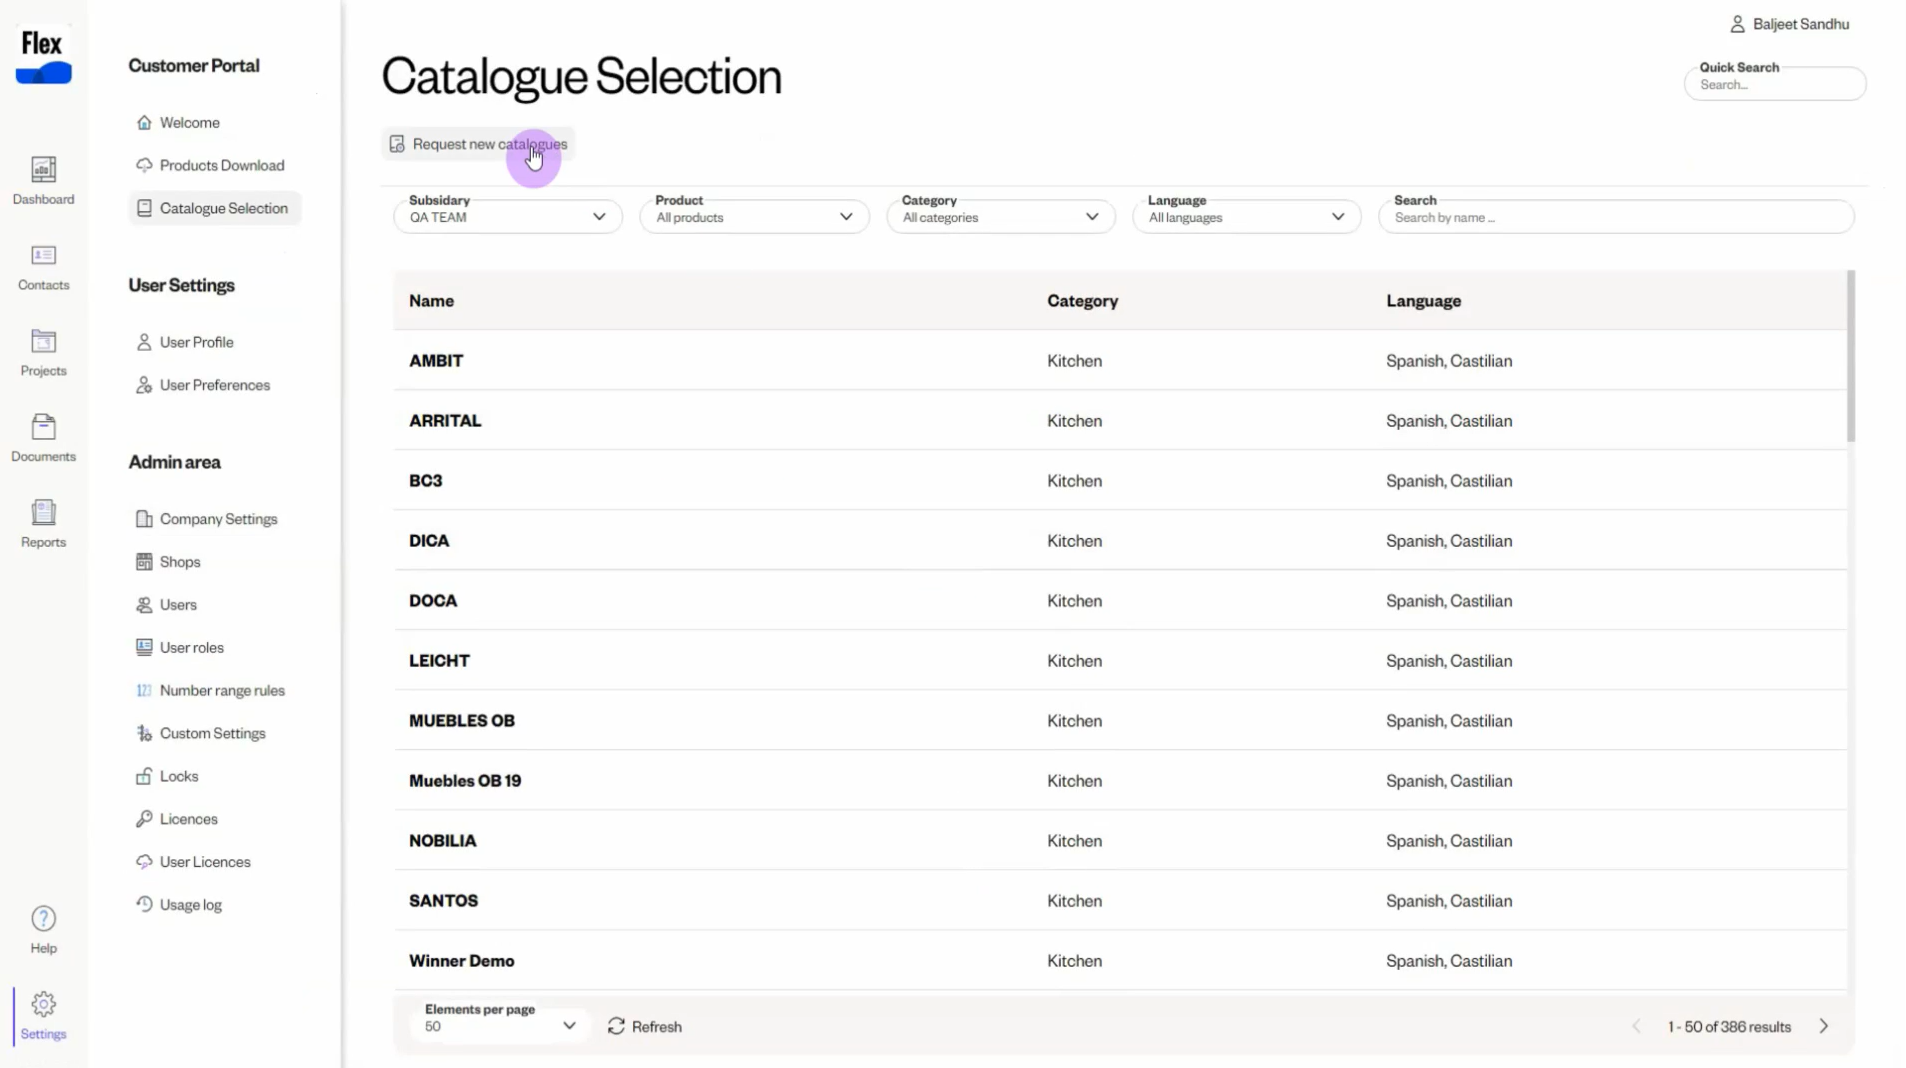Open the Help question mark icon

click(x=43, y=918)
